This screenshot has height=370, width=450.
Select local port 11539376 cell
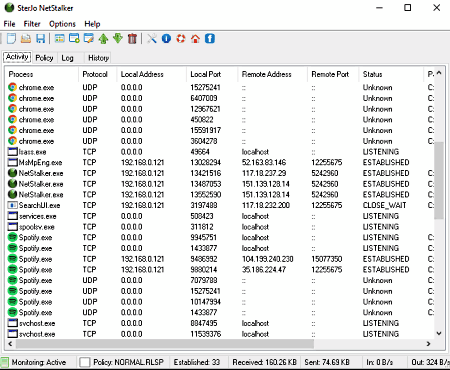(x=205, y=334)
